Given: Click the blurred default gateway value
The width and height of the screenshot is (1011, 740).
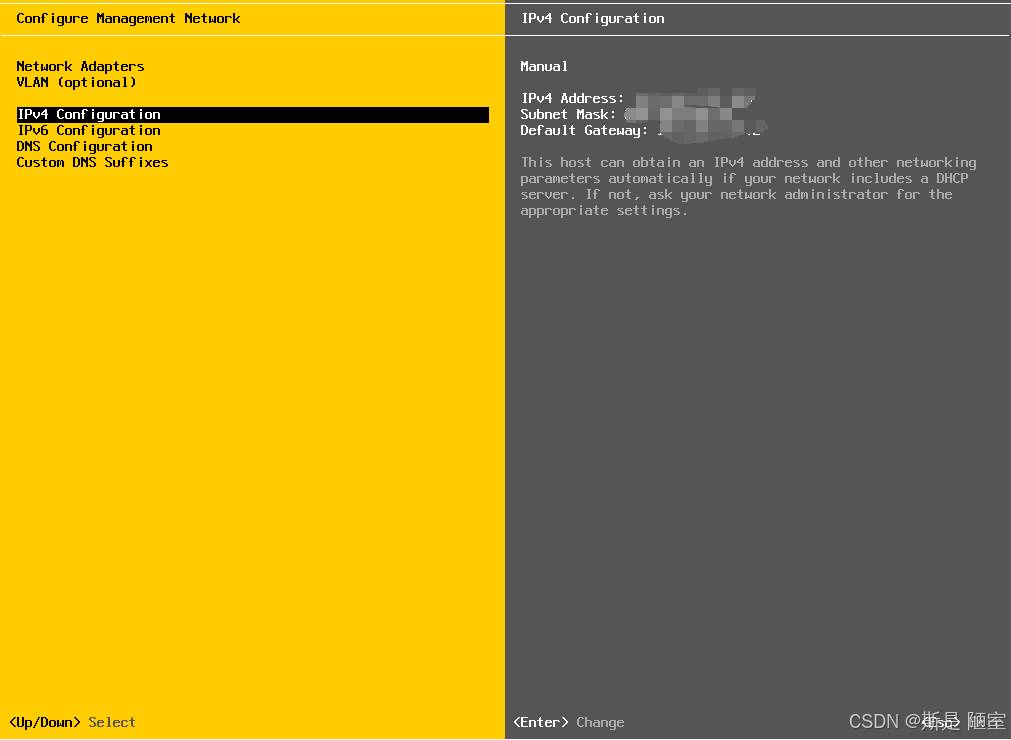Looking at the screenshot, I should 708,130.
